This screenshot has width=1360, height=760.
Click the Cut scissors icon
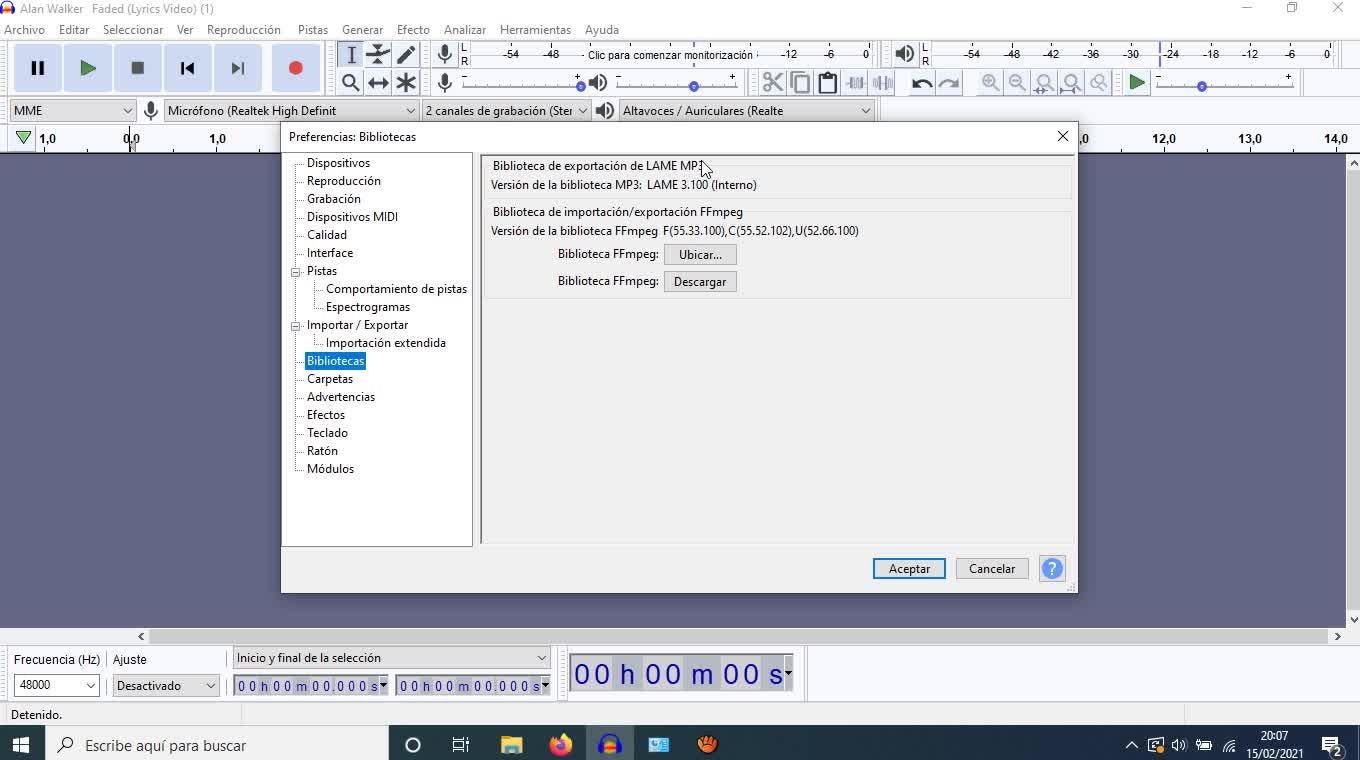tap(773, 83)
